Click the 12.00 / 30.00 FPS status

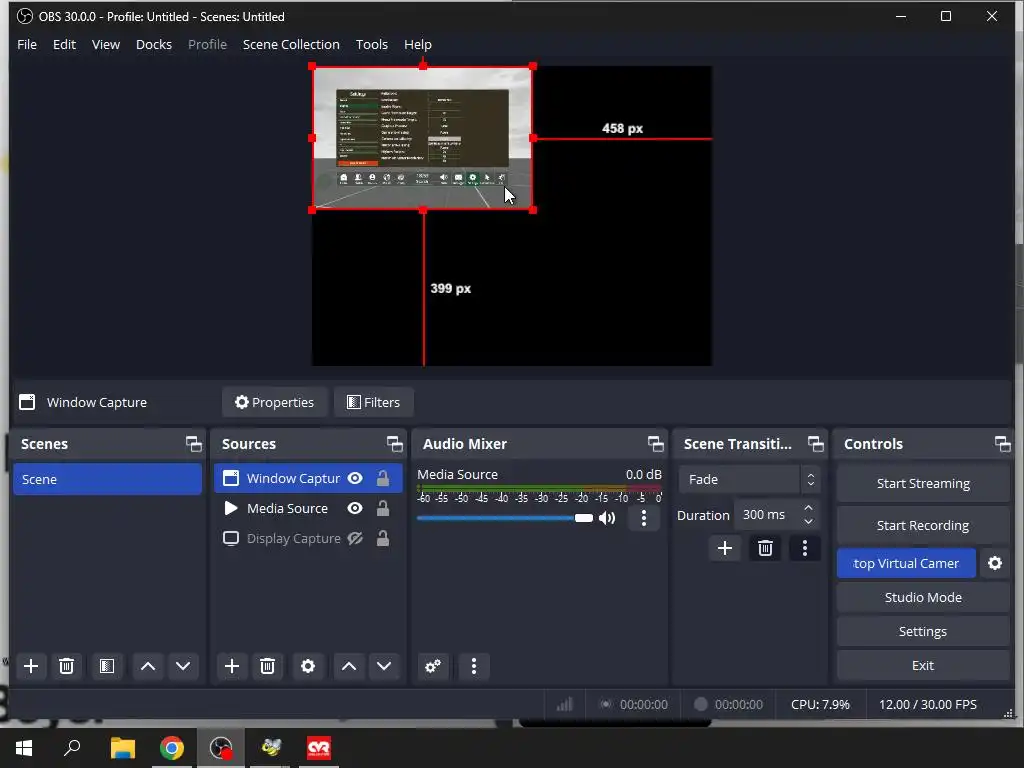click(927, 705)
